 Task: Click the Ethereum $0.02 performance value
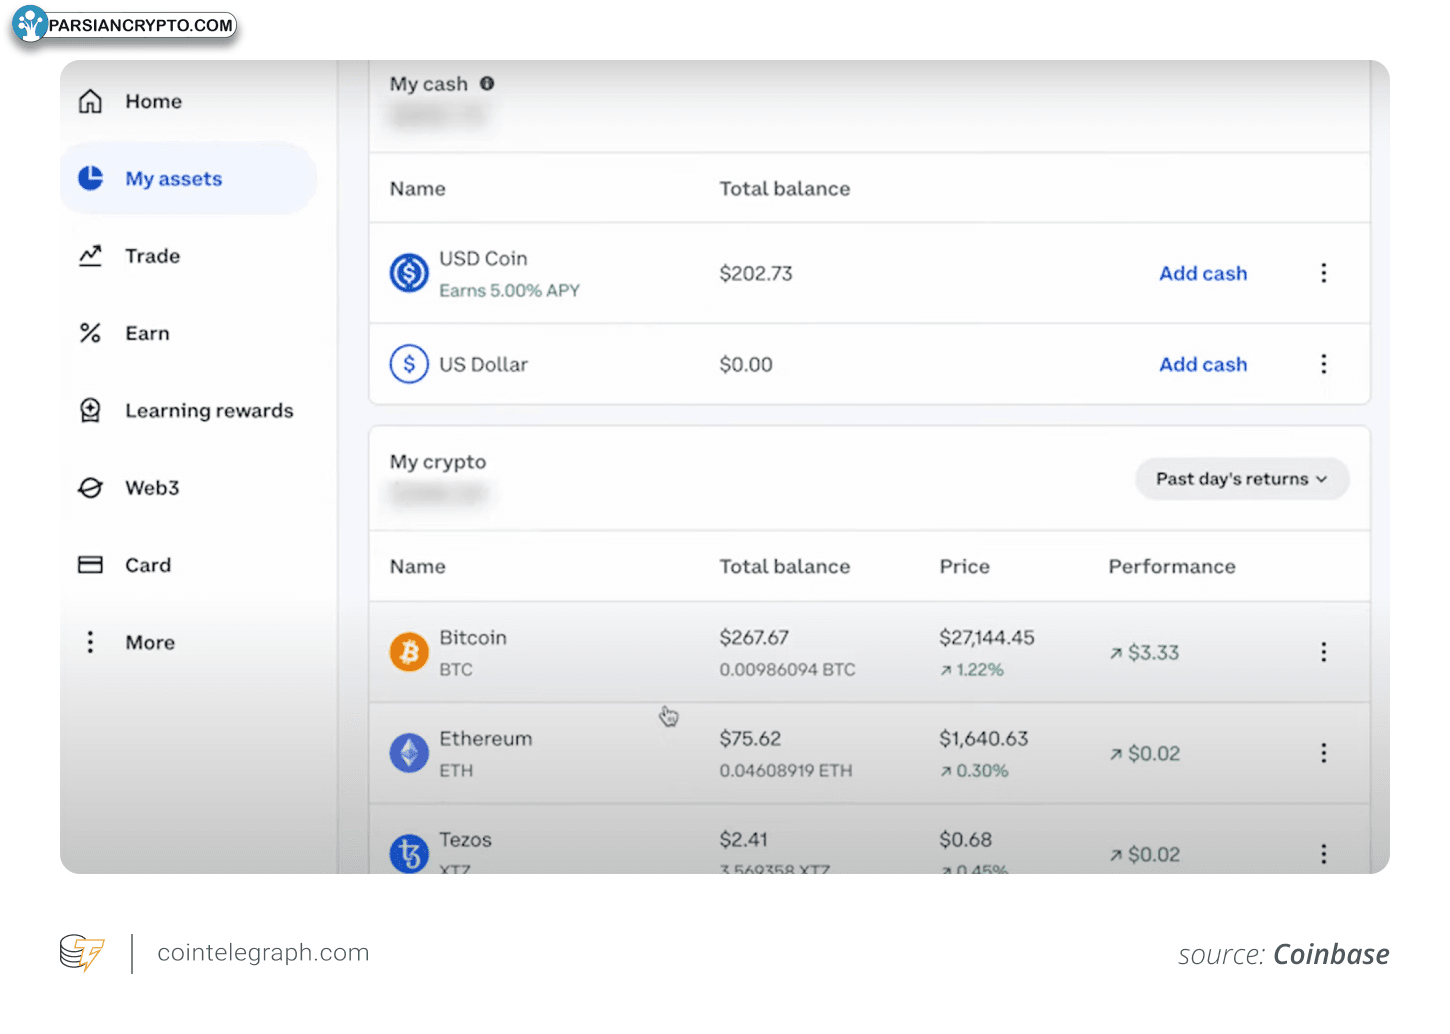pyautogui.click(x=1145, y=754)
